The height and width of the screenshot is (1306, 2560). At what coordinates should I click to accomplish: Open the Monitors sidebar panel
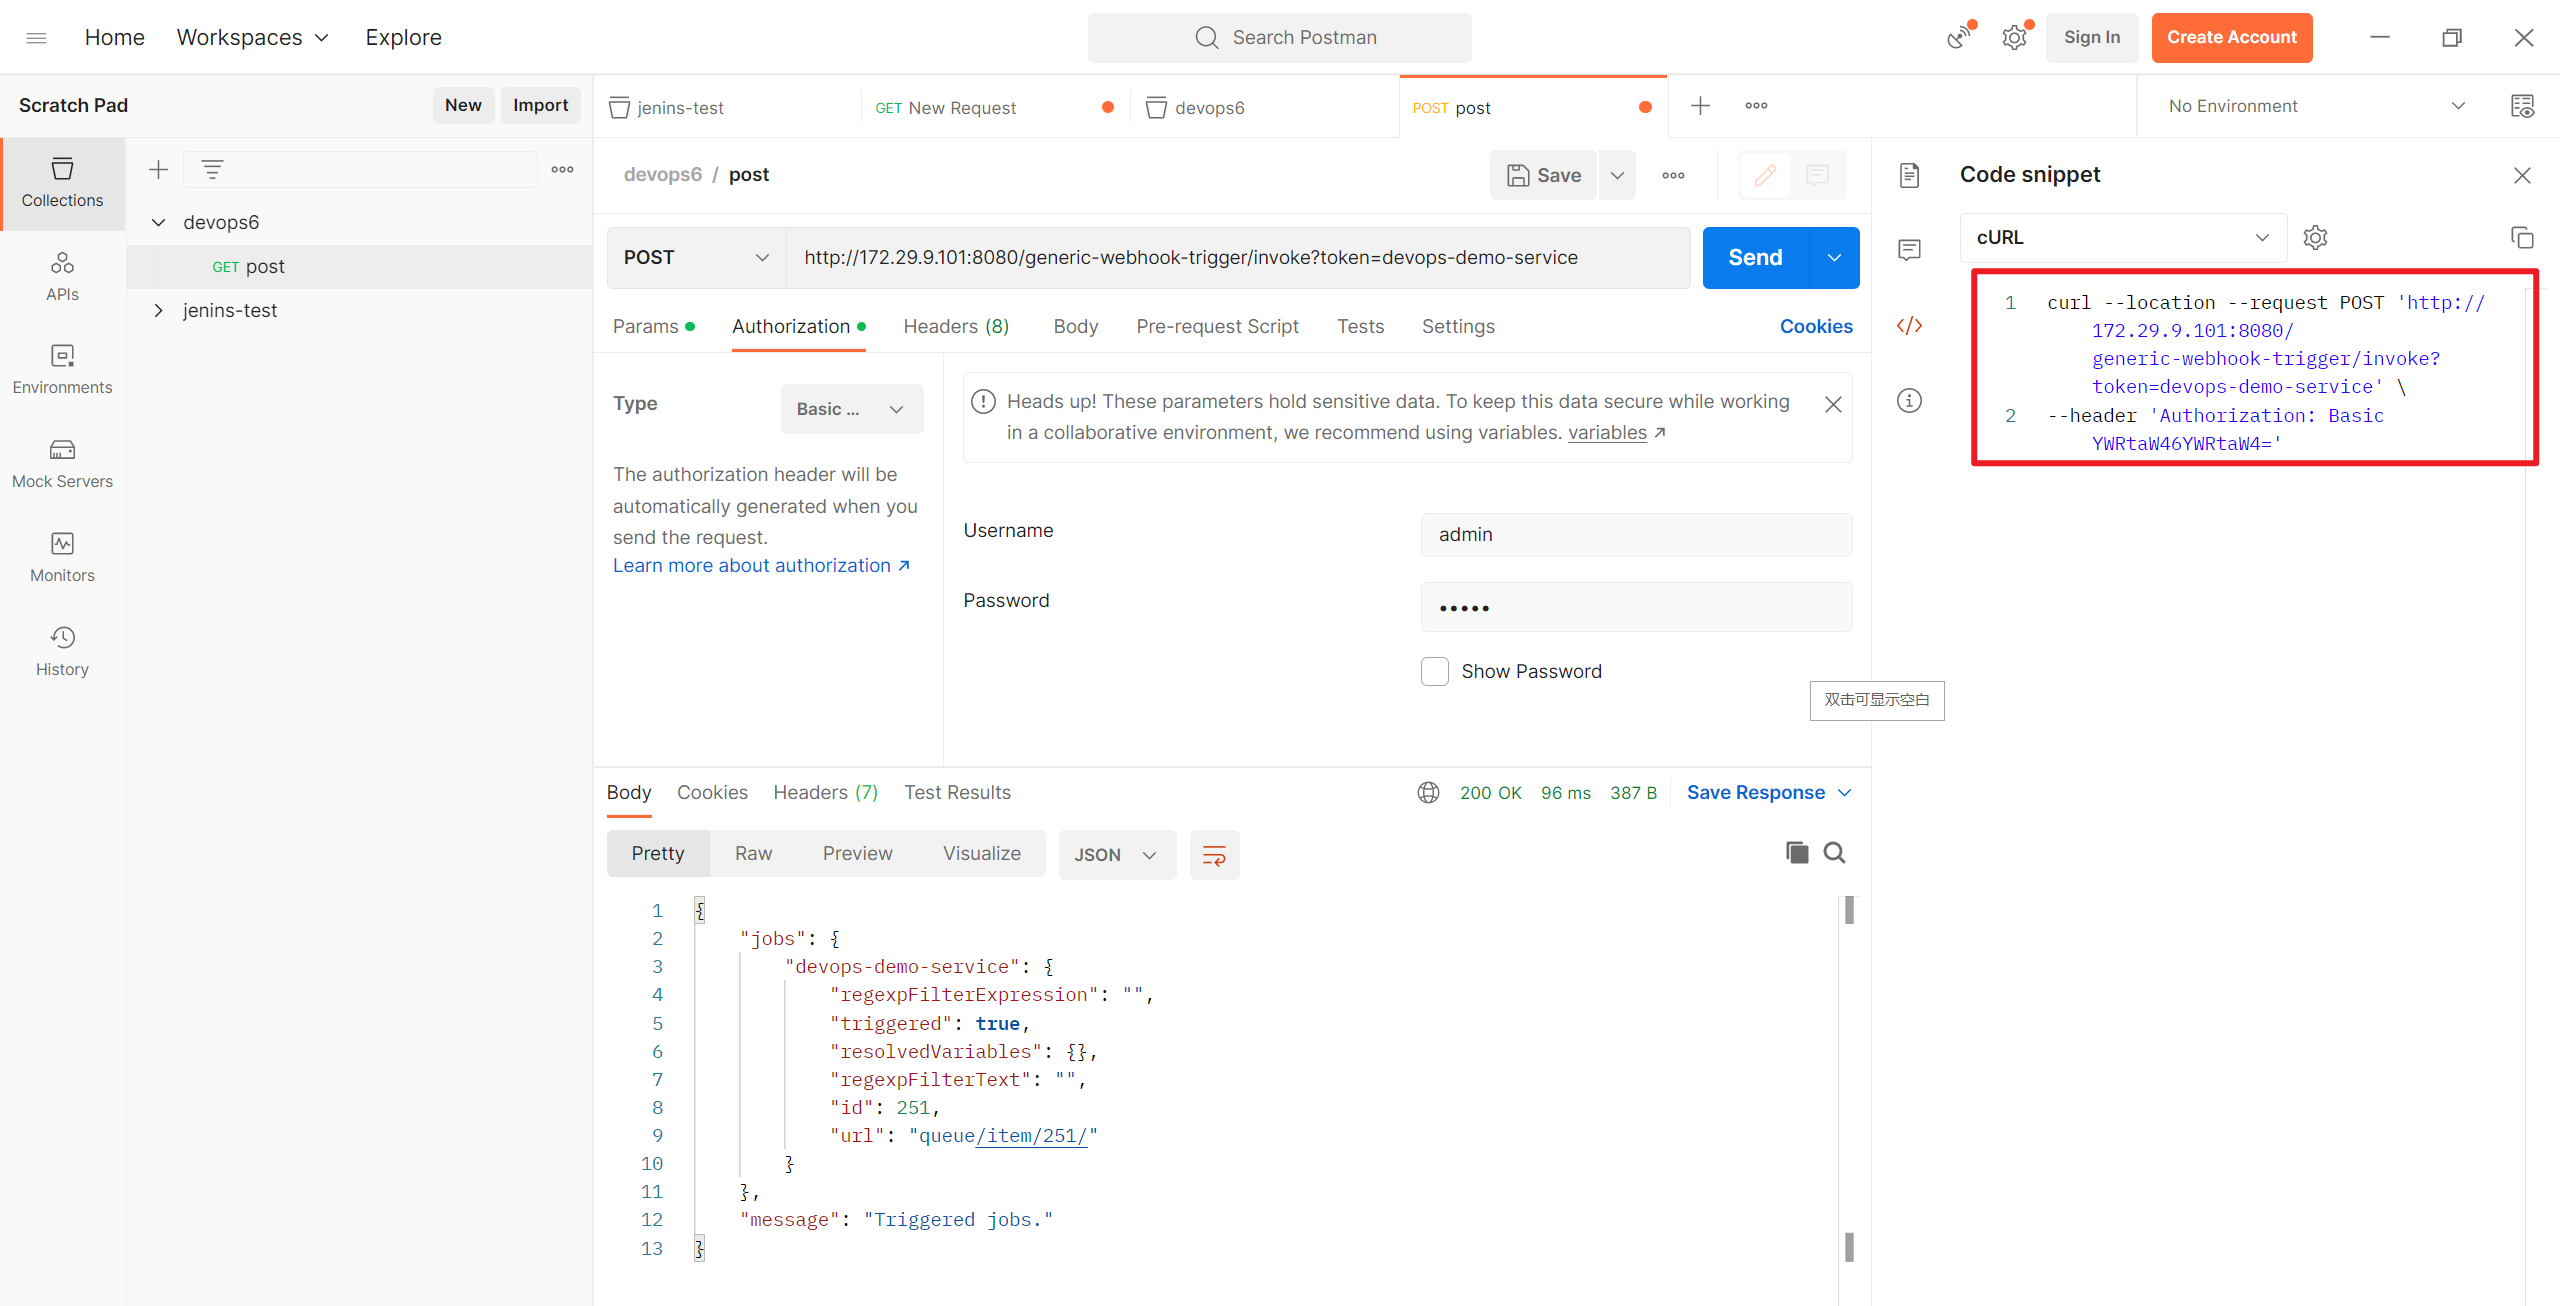click(62, 558)
